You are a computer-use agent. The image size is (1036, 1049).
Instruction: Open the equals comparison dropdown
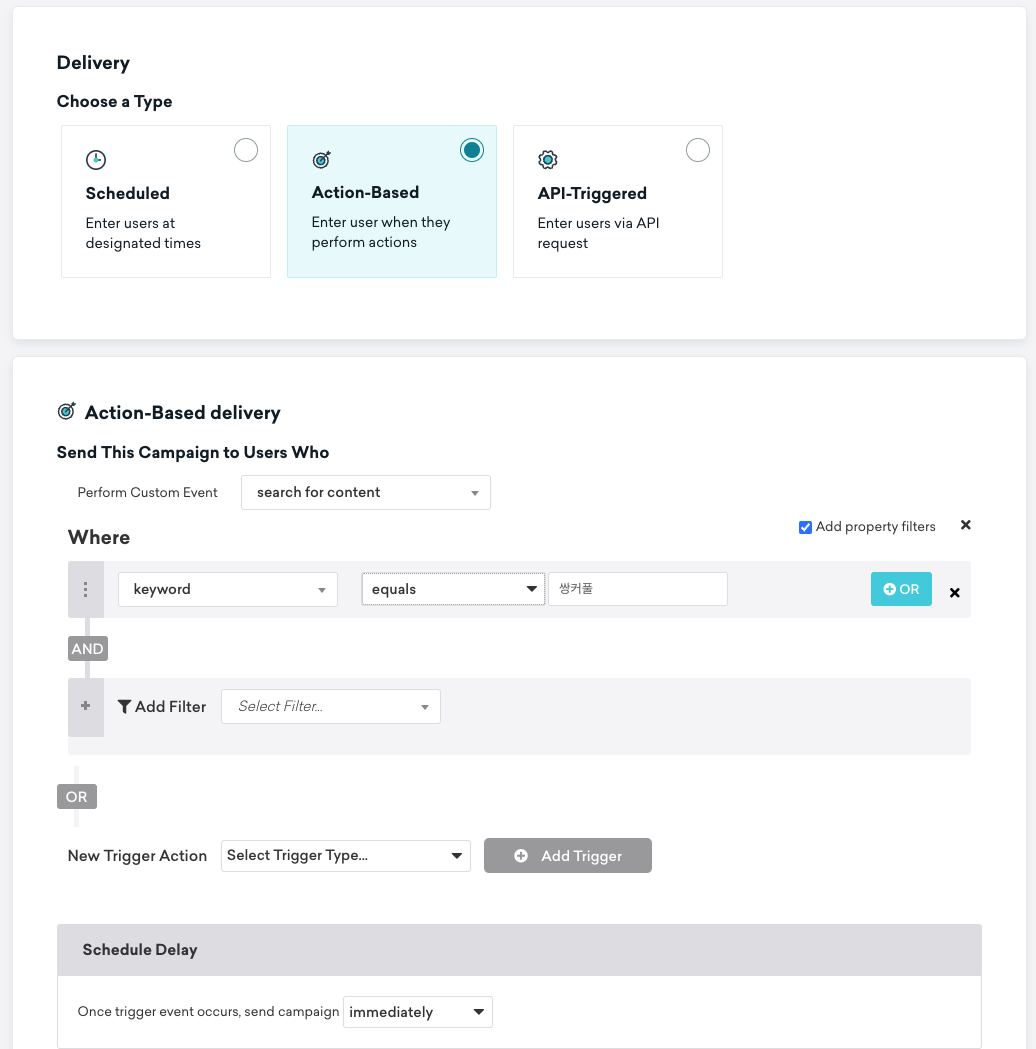[x=453, y=589]
